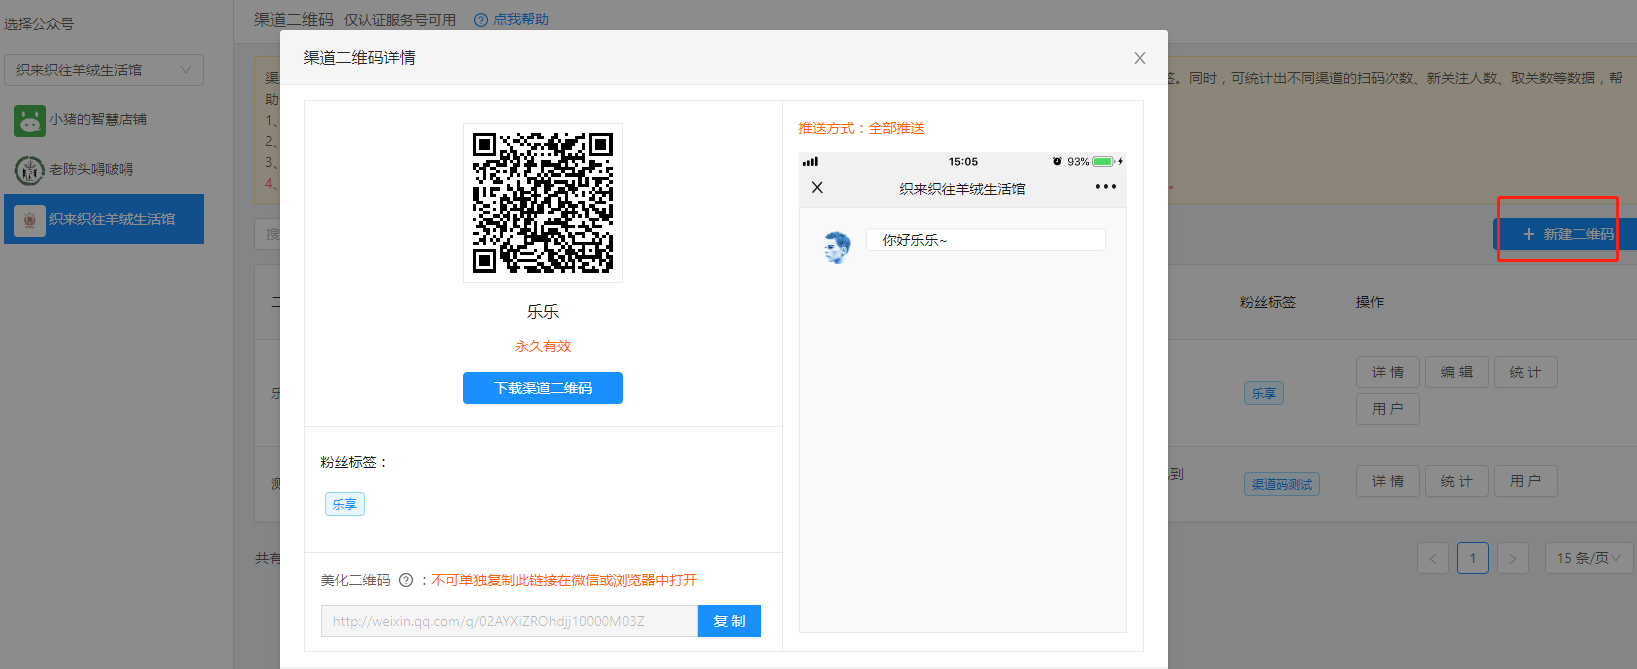Click the alarm icon in phone status bar
The height and width of the screenshot is (669, 1637).
(x=1057, y=161)
